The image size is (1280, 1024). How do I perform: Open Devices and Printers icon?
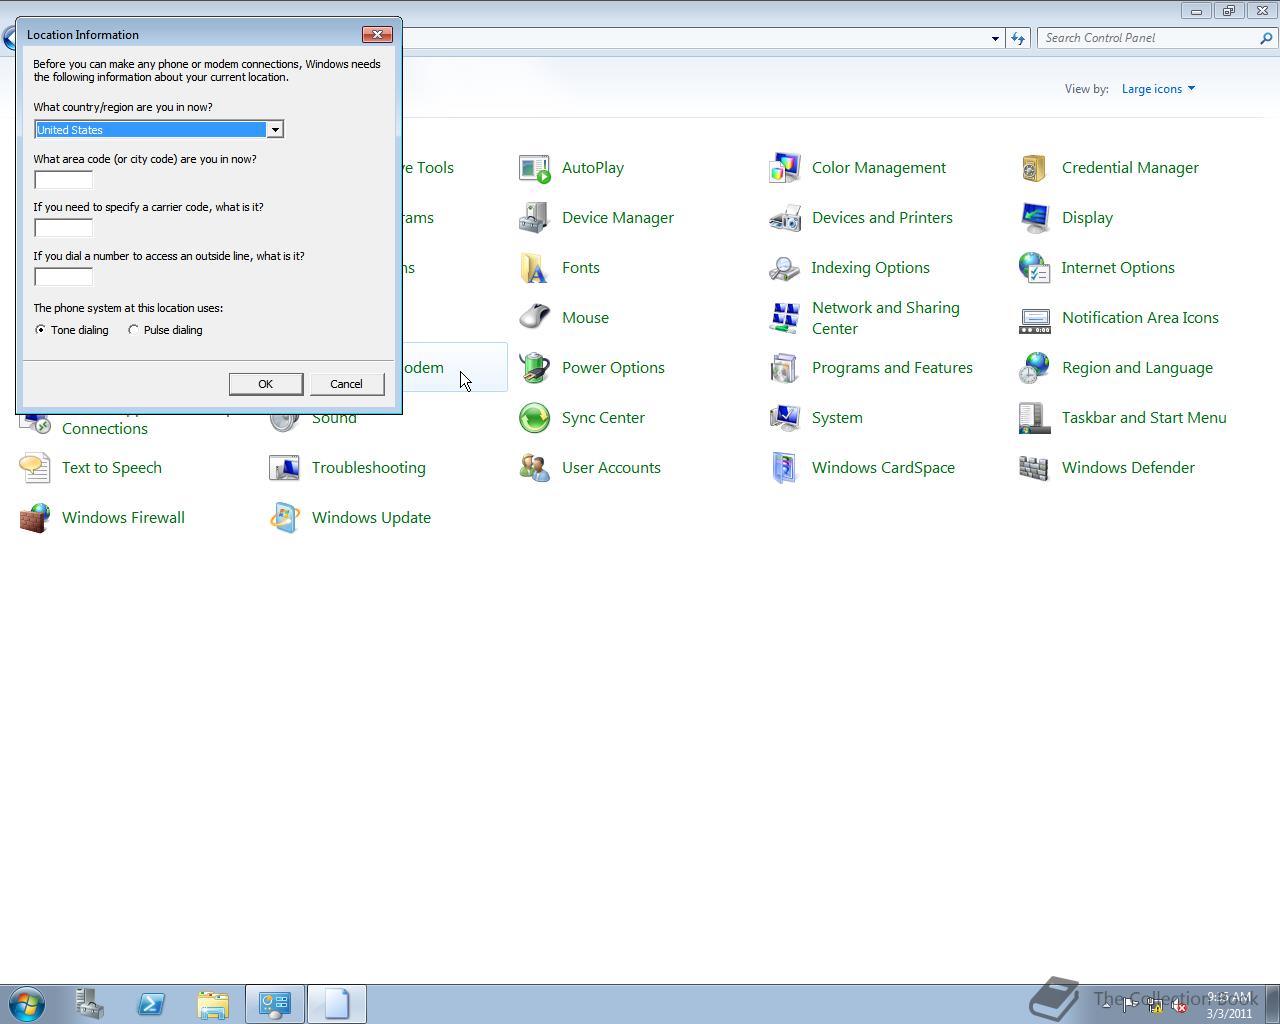785,218
